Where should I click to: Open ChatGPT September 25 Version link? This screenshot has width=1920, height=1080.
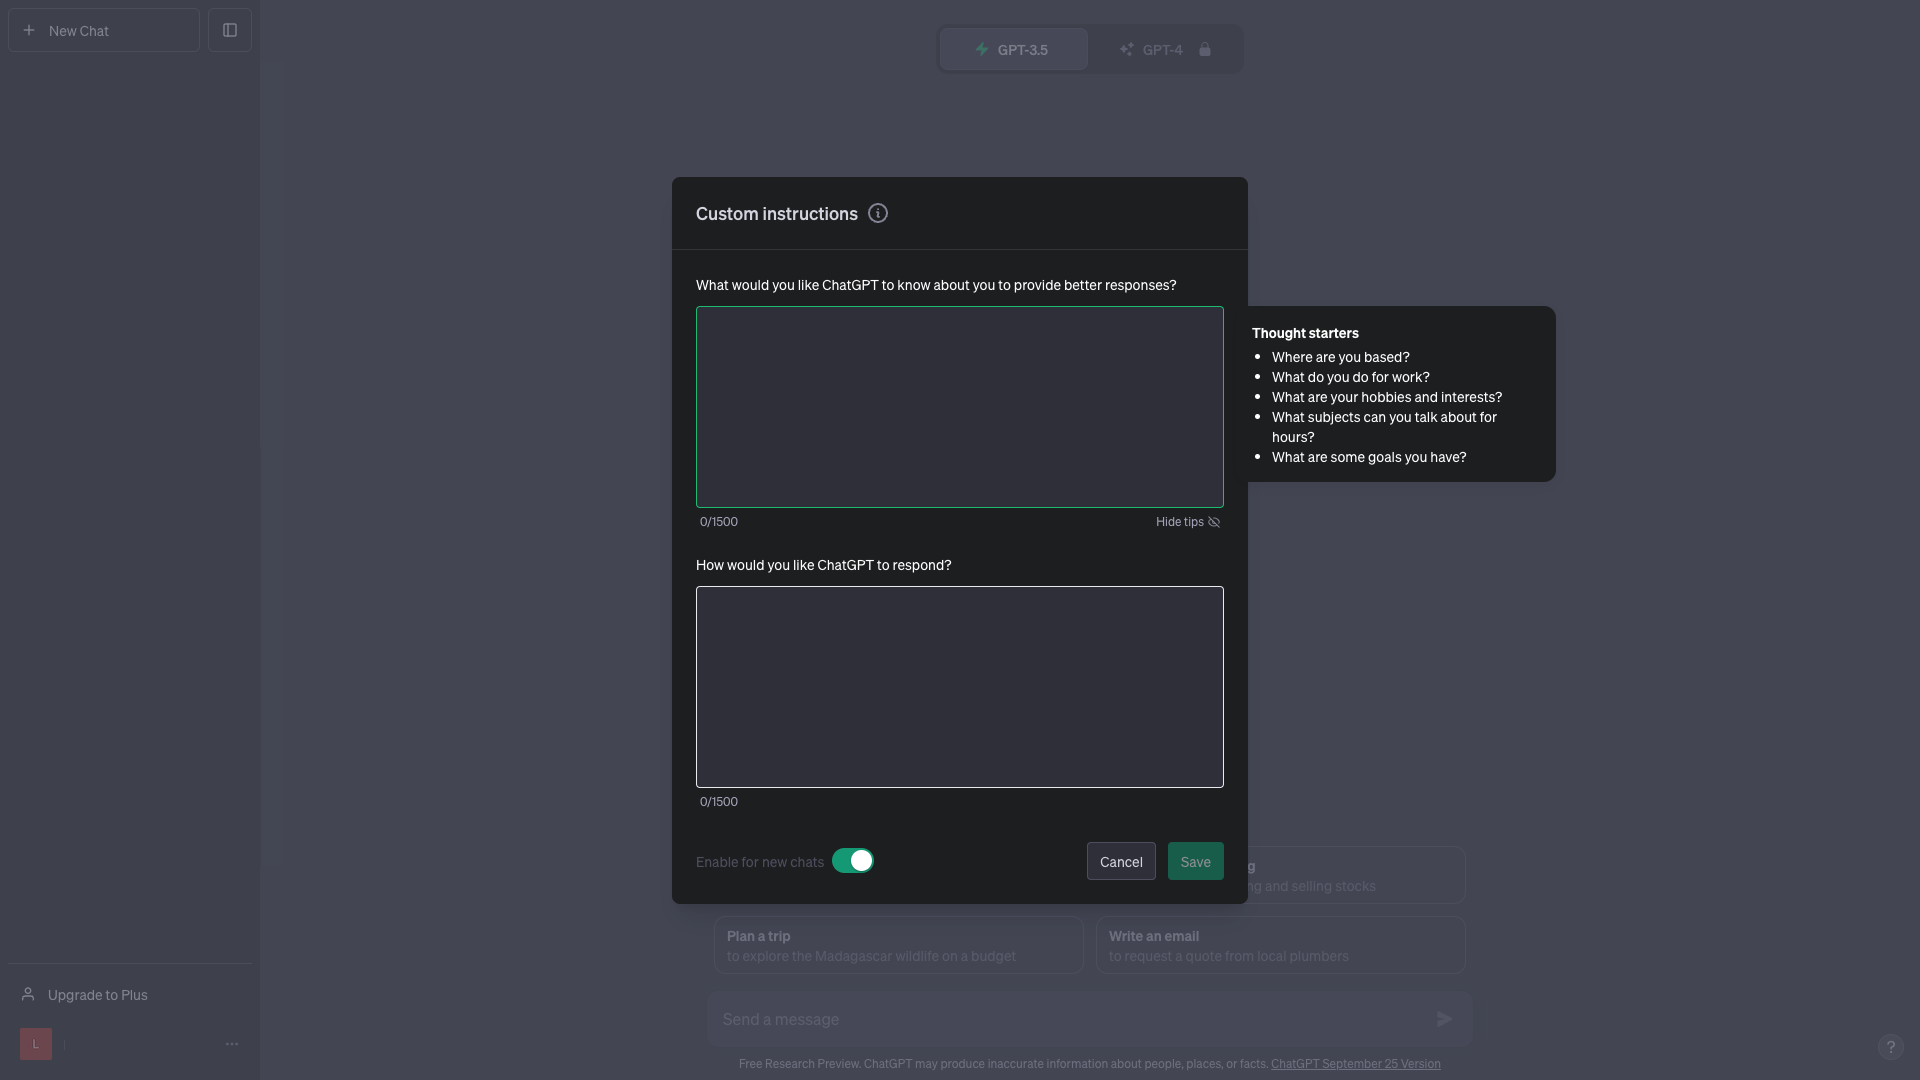pyautogui.click(x=1355, y=1064)
